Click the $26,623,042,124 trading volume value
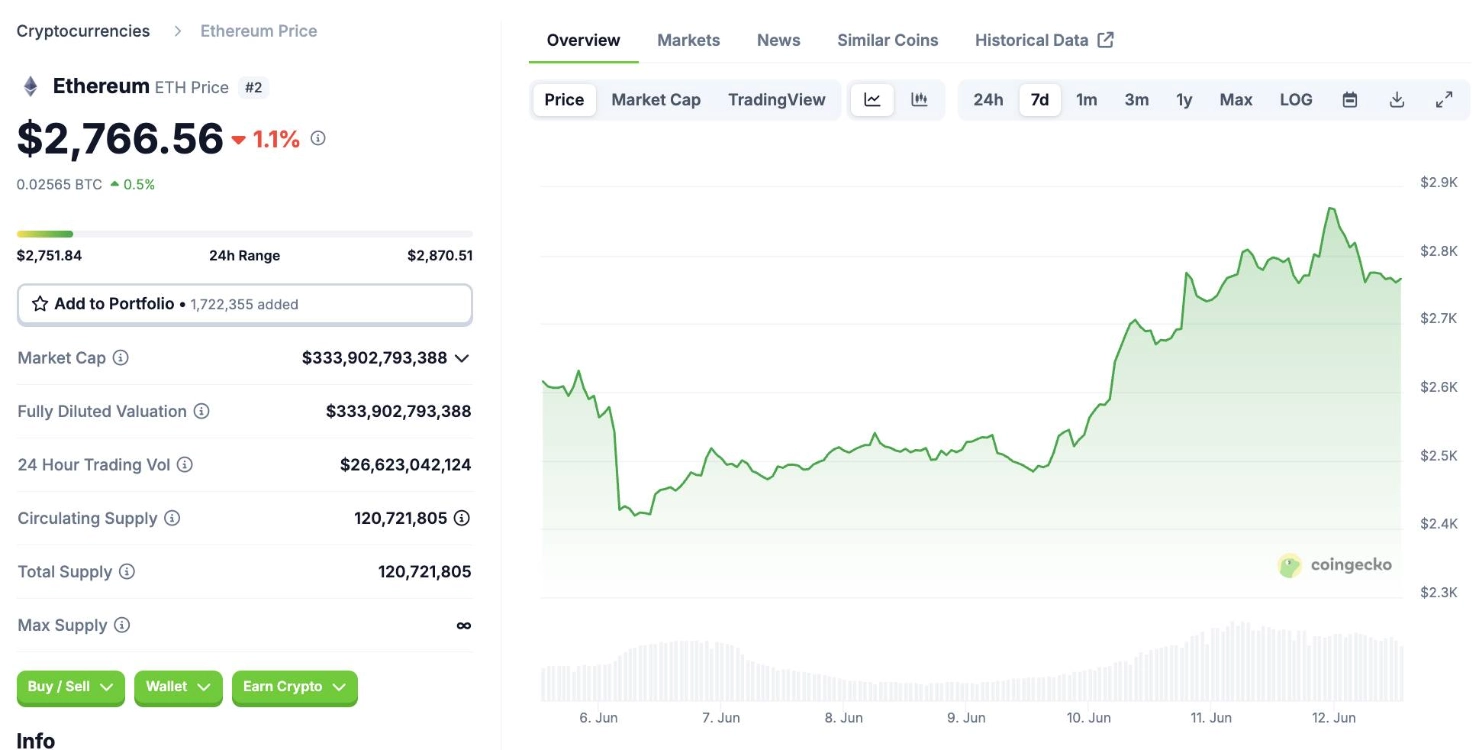The image size is (1479, 750). 405,464
